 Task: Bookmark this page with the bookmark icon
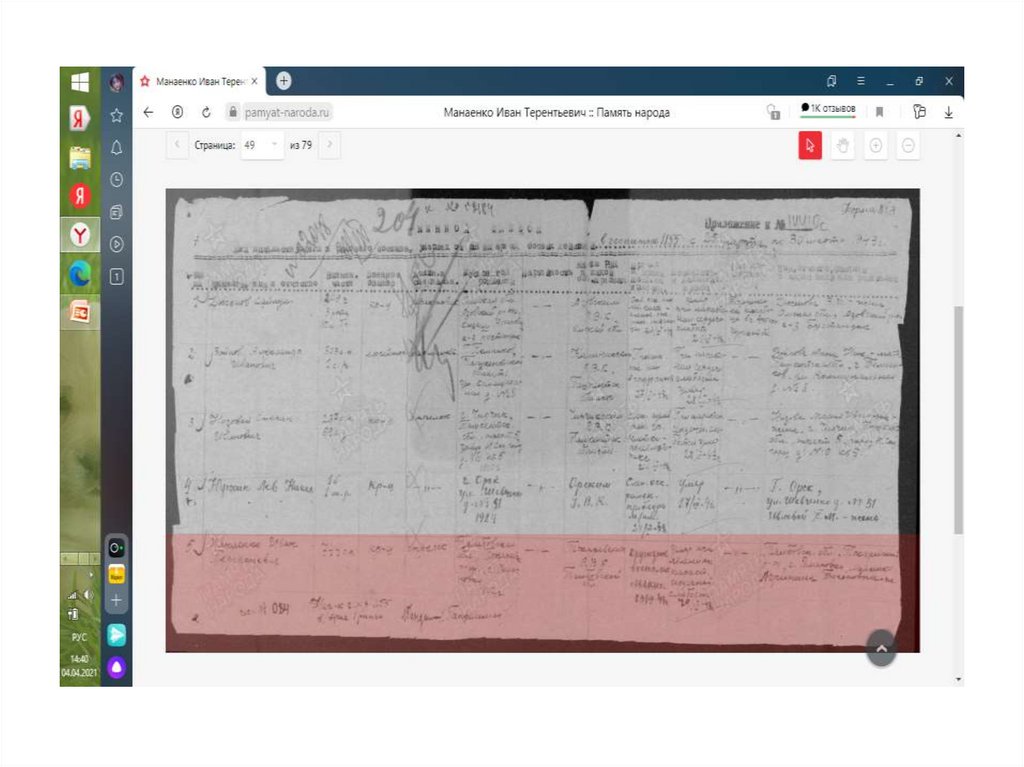point(880,112)
